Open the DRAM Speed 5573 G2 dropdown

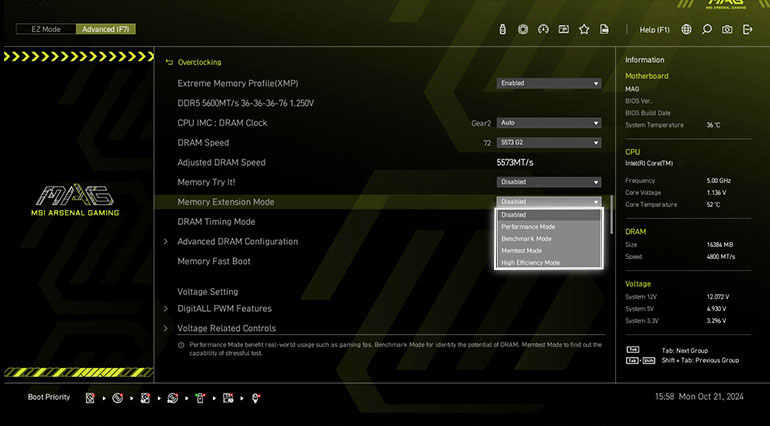coord(549,142)
